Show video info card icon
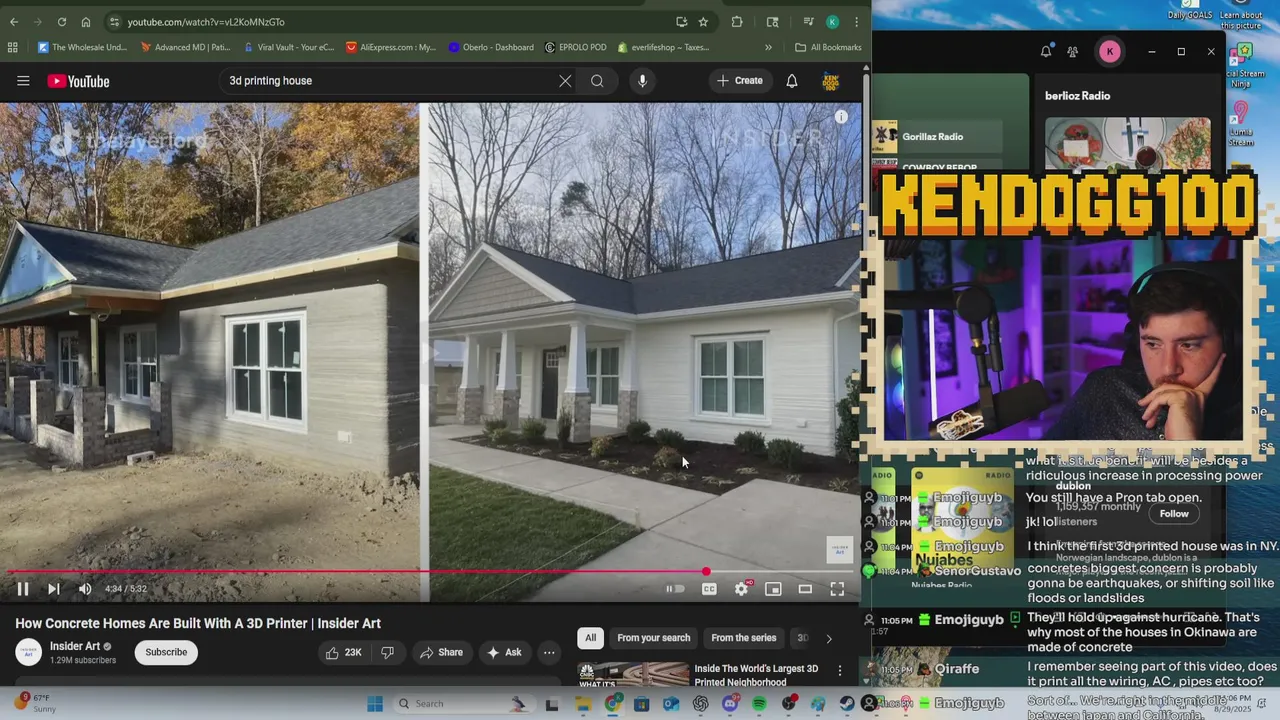The width and height of the screenshot is (1280, 720). click(841, 117)
